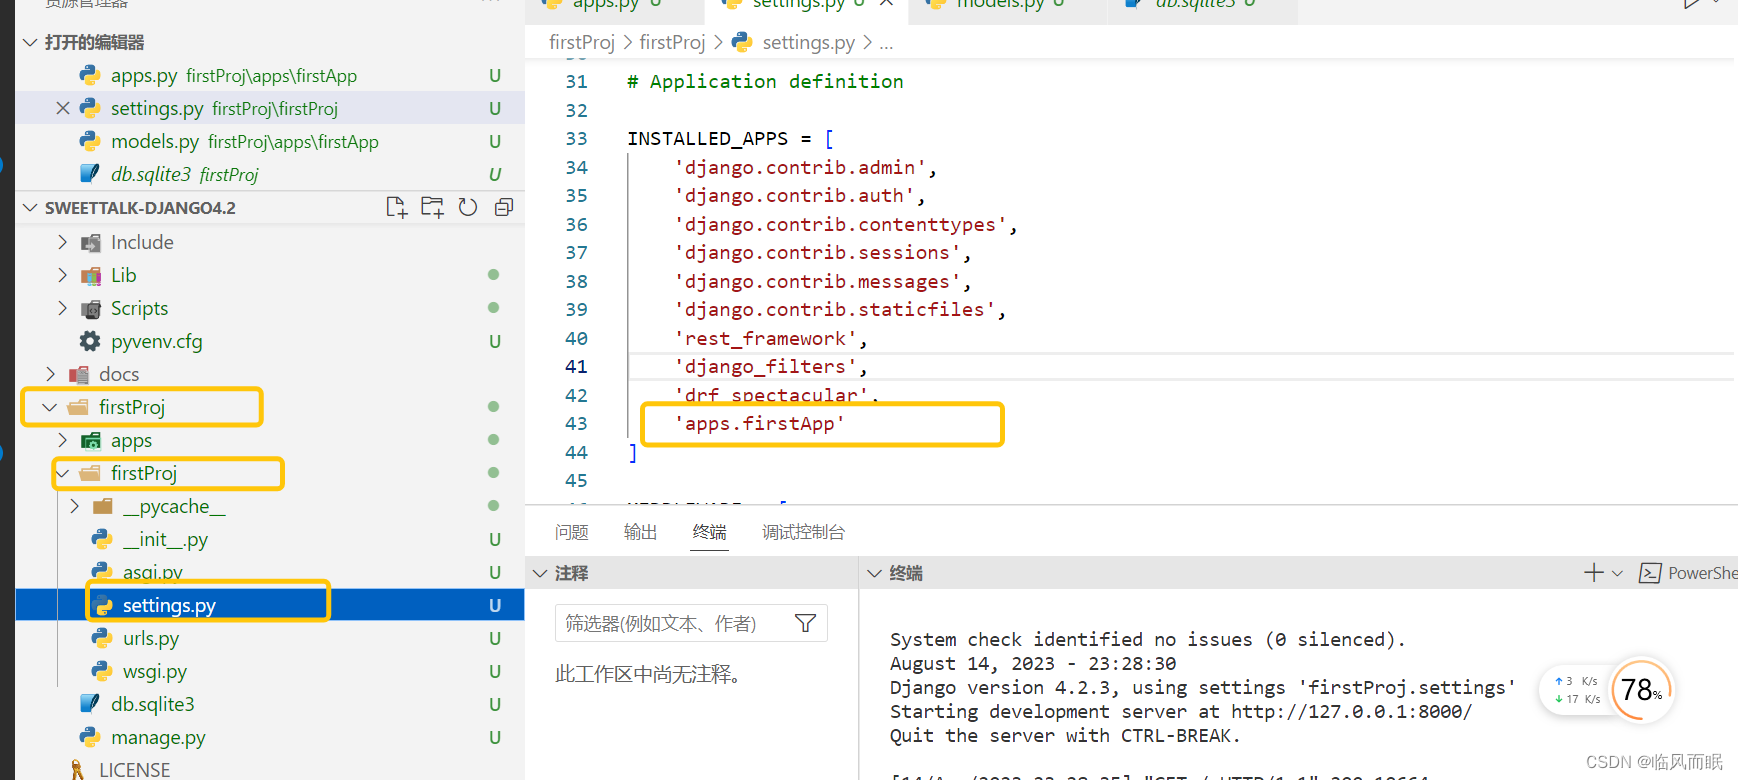Click the pyvenv.cfg gear icon
The height and width of the screenshot is (780, 1738).
coord(90,341)
